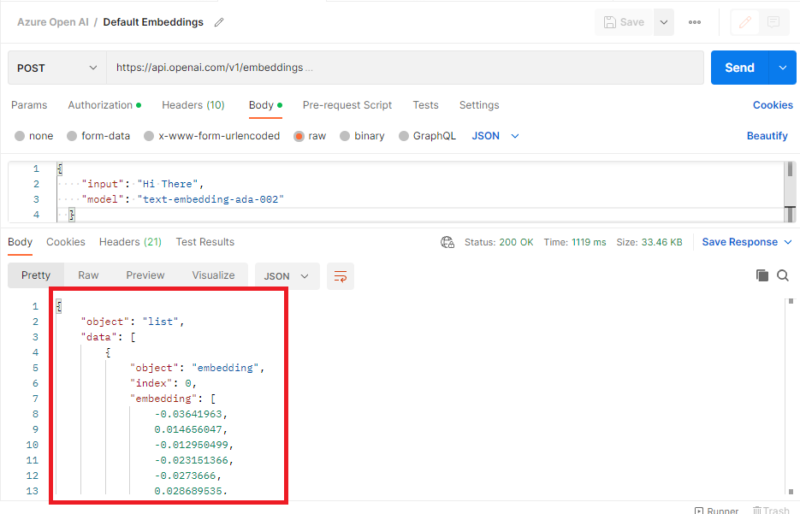
Task: Open the comments icon
Action: [x=772, y=22]
